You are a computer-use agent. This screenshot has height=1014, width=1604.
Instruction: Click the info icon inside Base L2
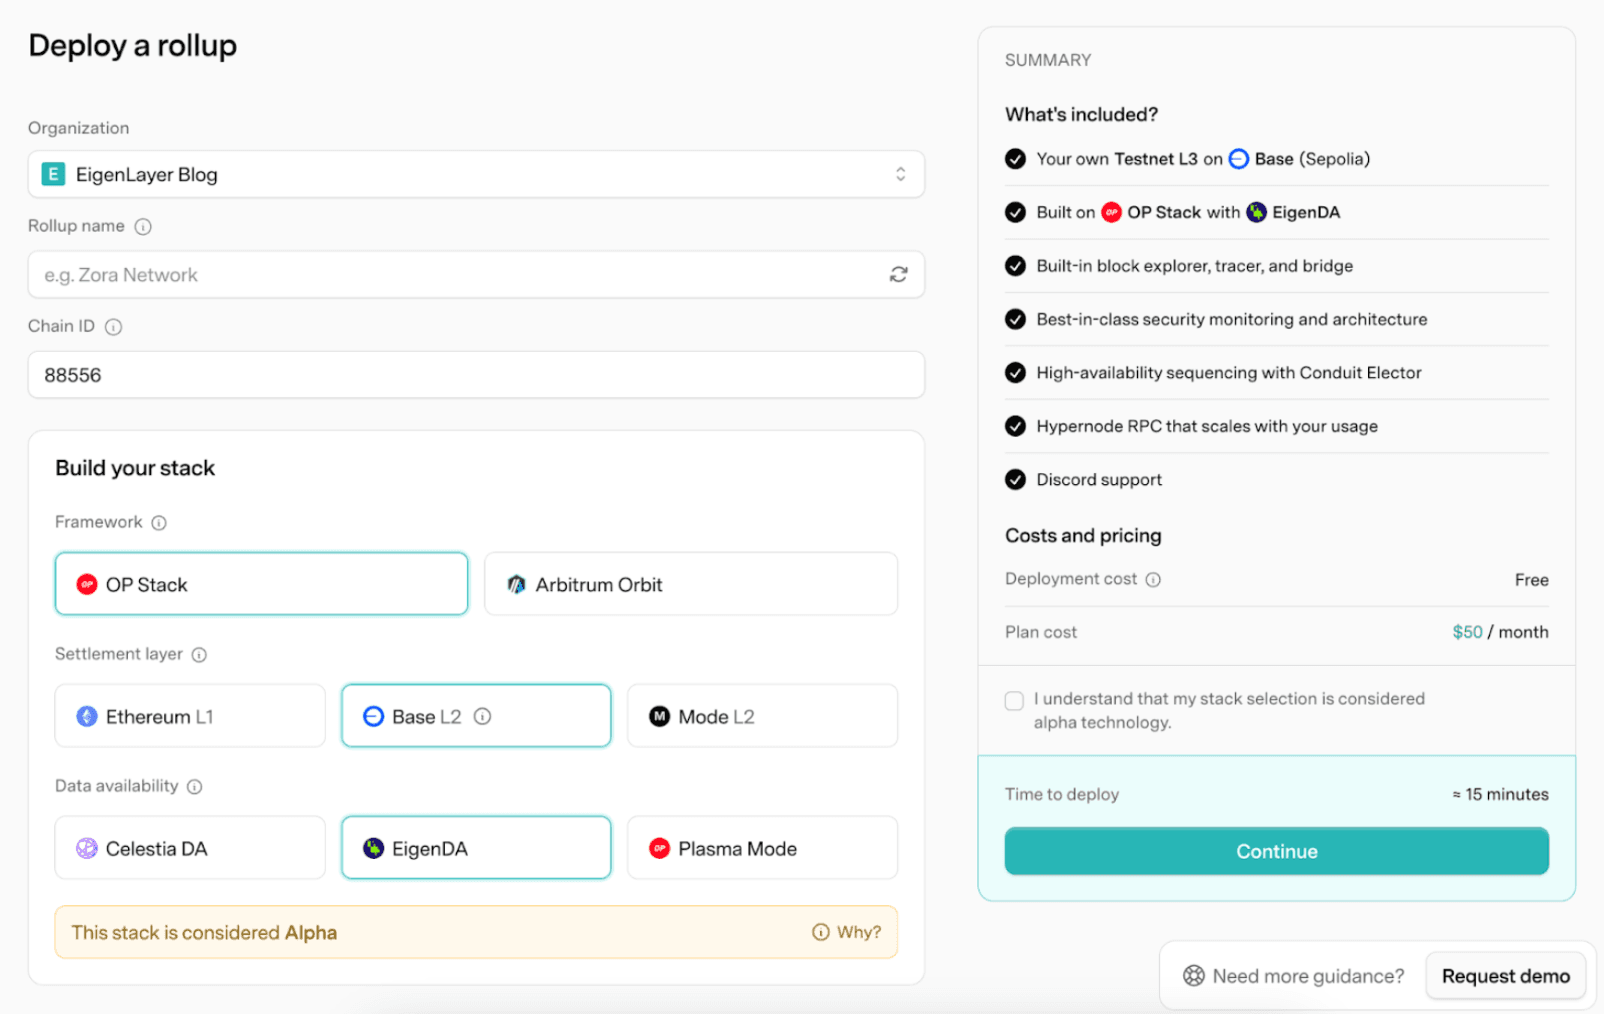482,716
